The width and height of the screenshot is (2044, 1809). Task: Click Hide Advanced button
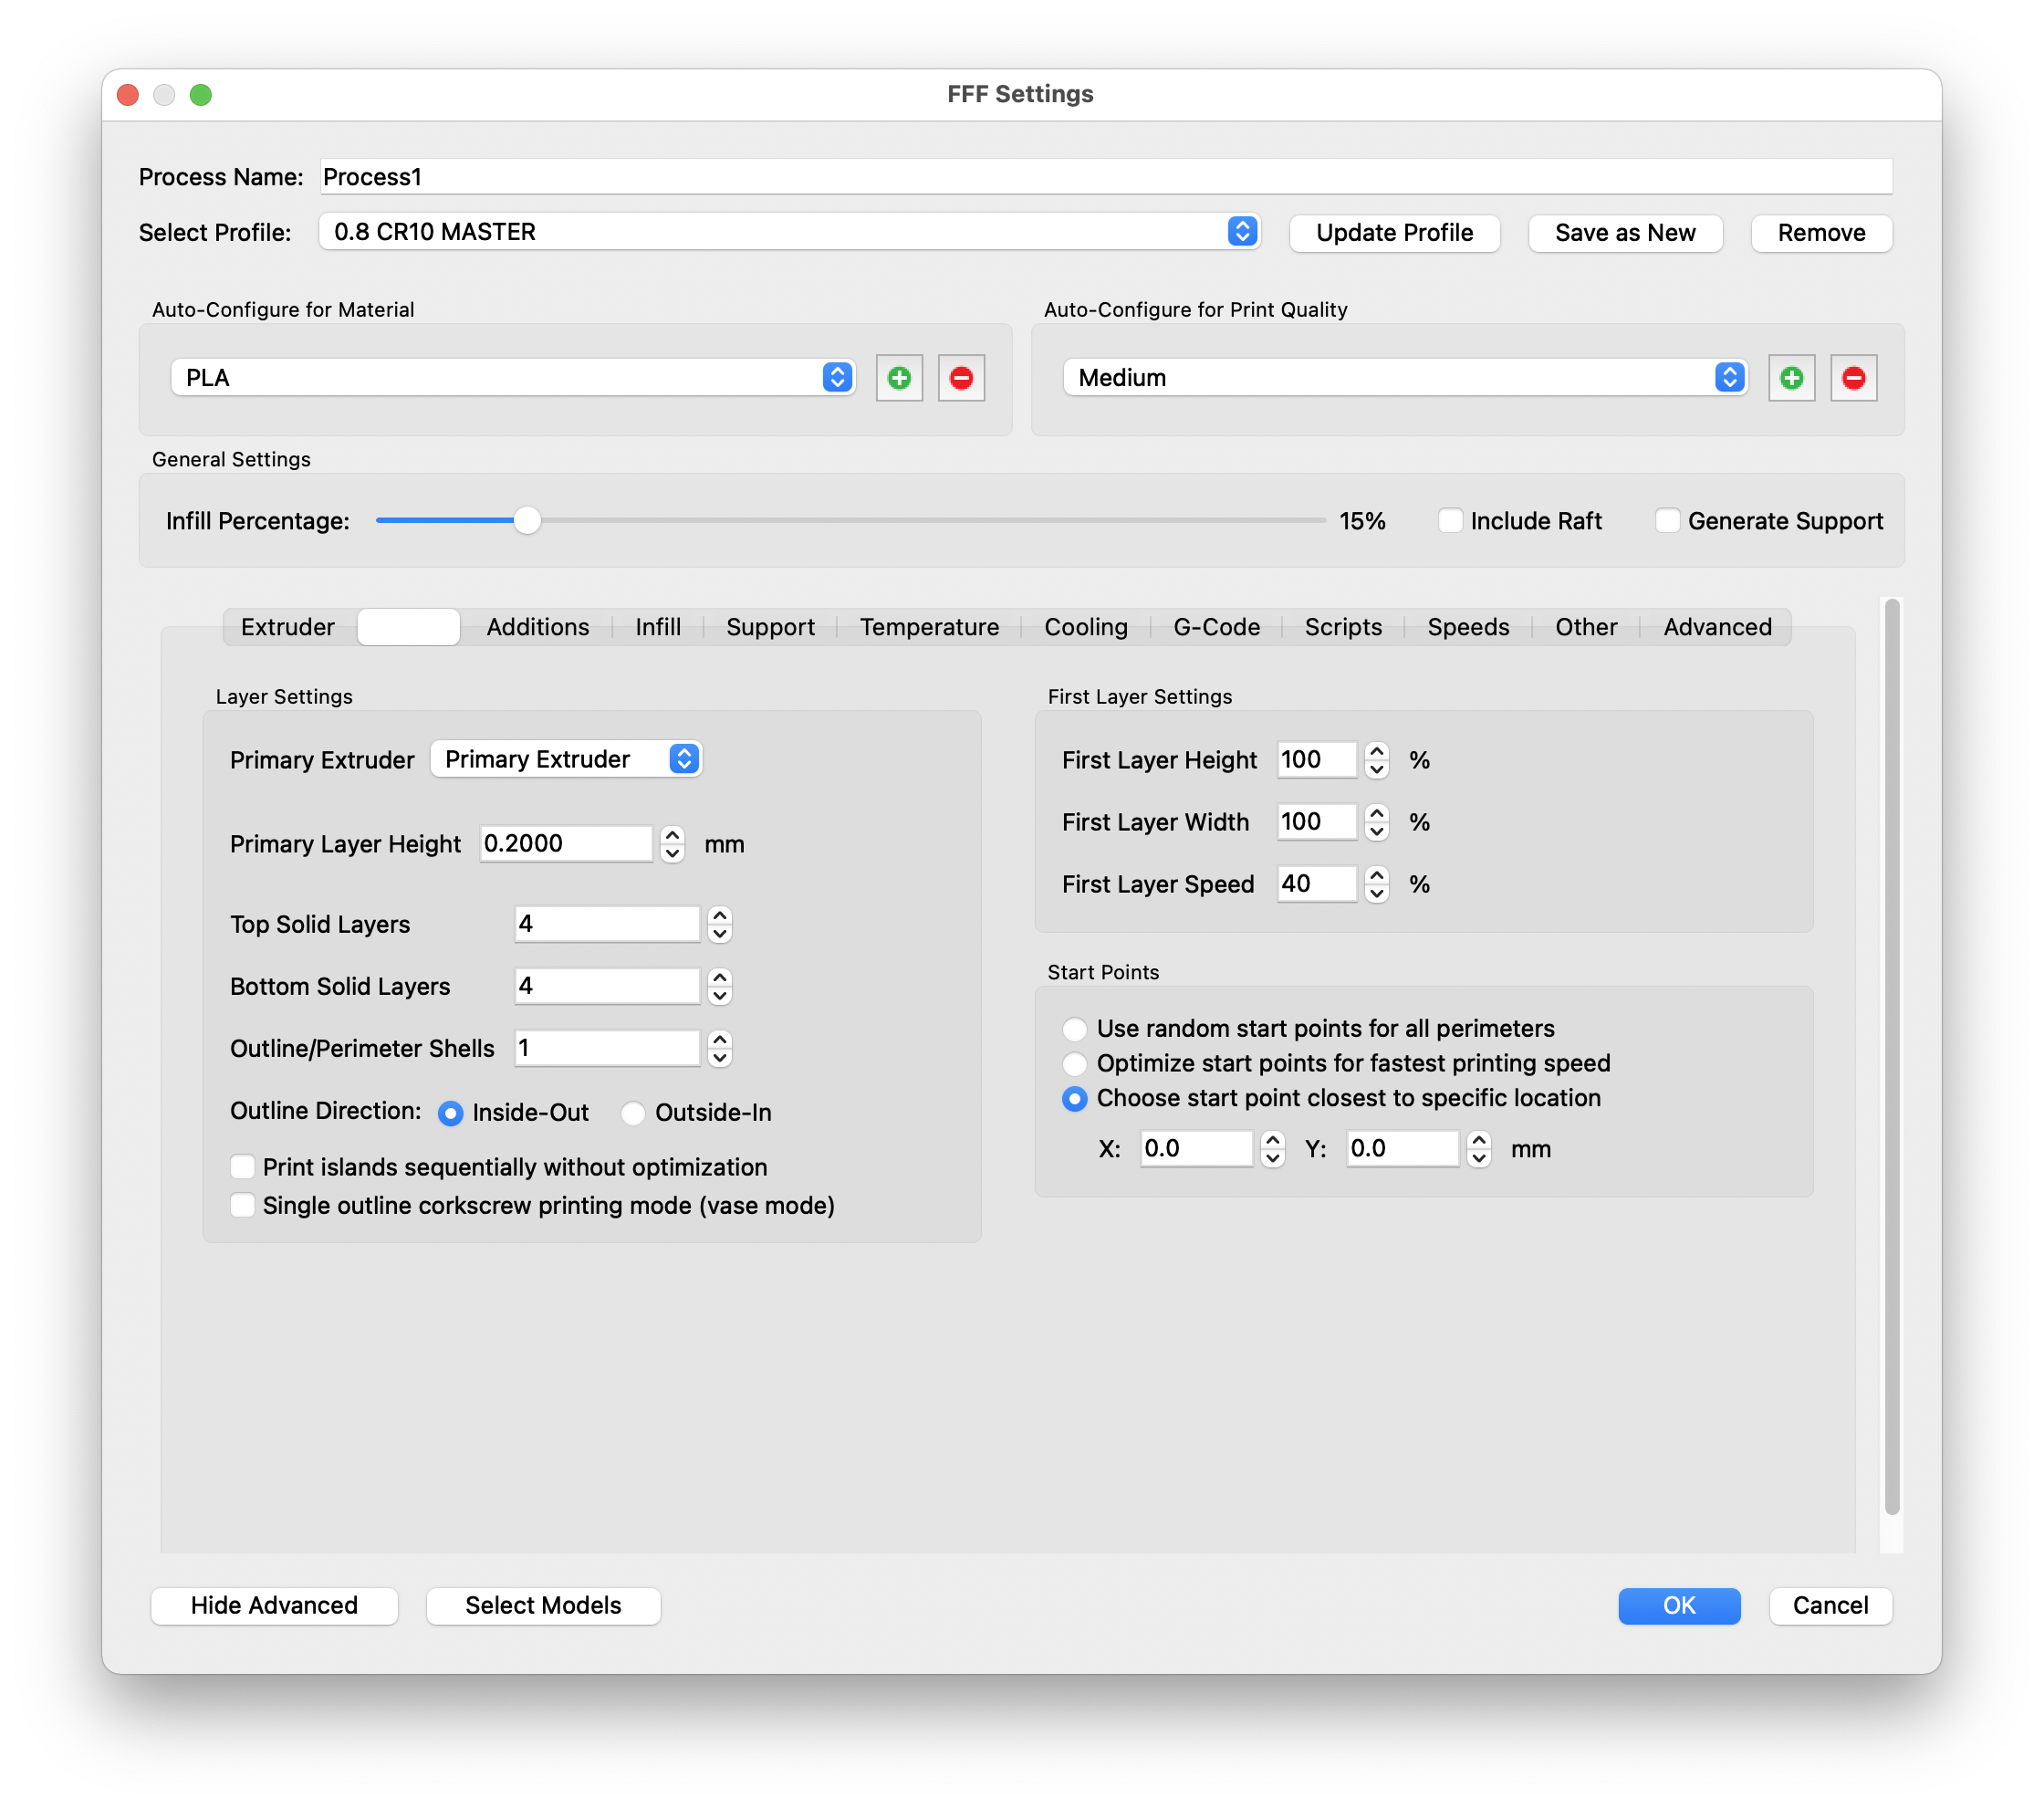point(274,1605)
